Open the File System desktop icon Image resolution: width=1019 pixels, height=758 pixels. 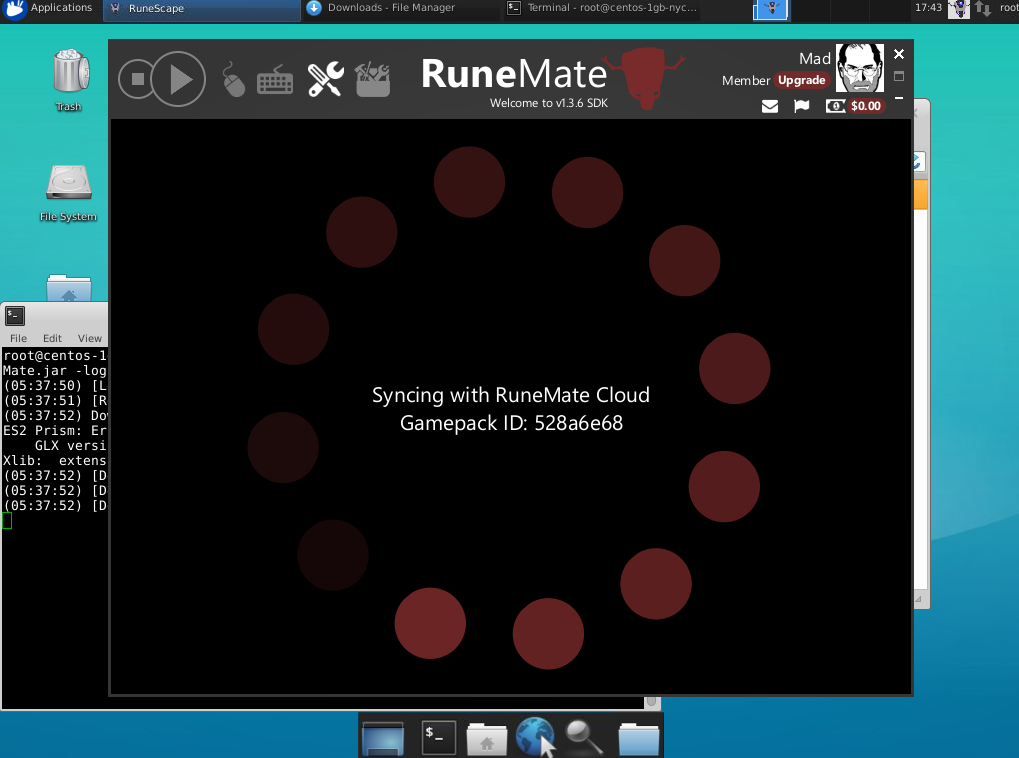click(x=68, y=190)
